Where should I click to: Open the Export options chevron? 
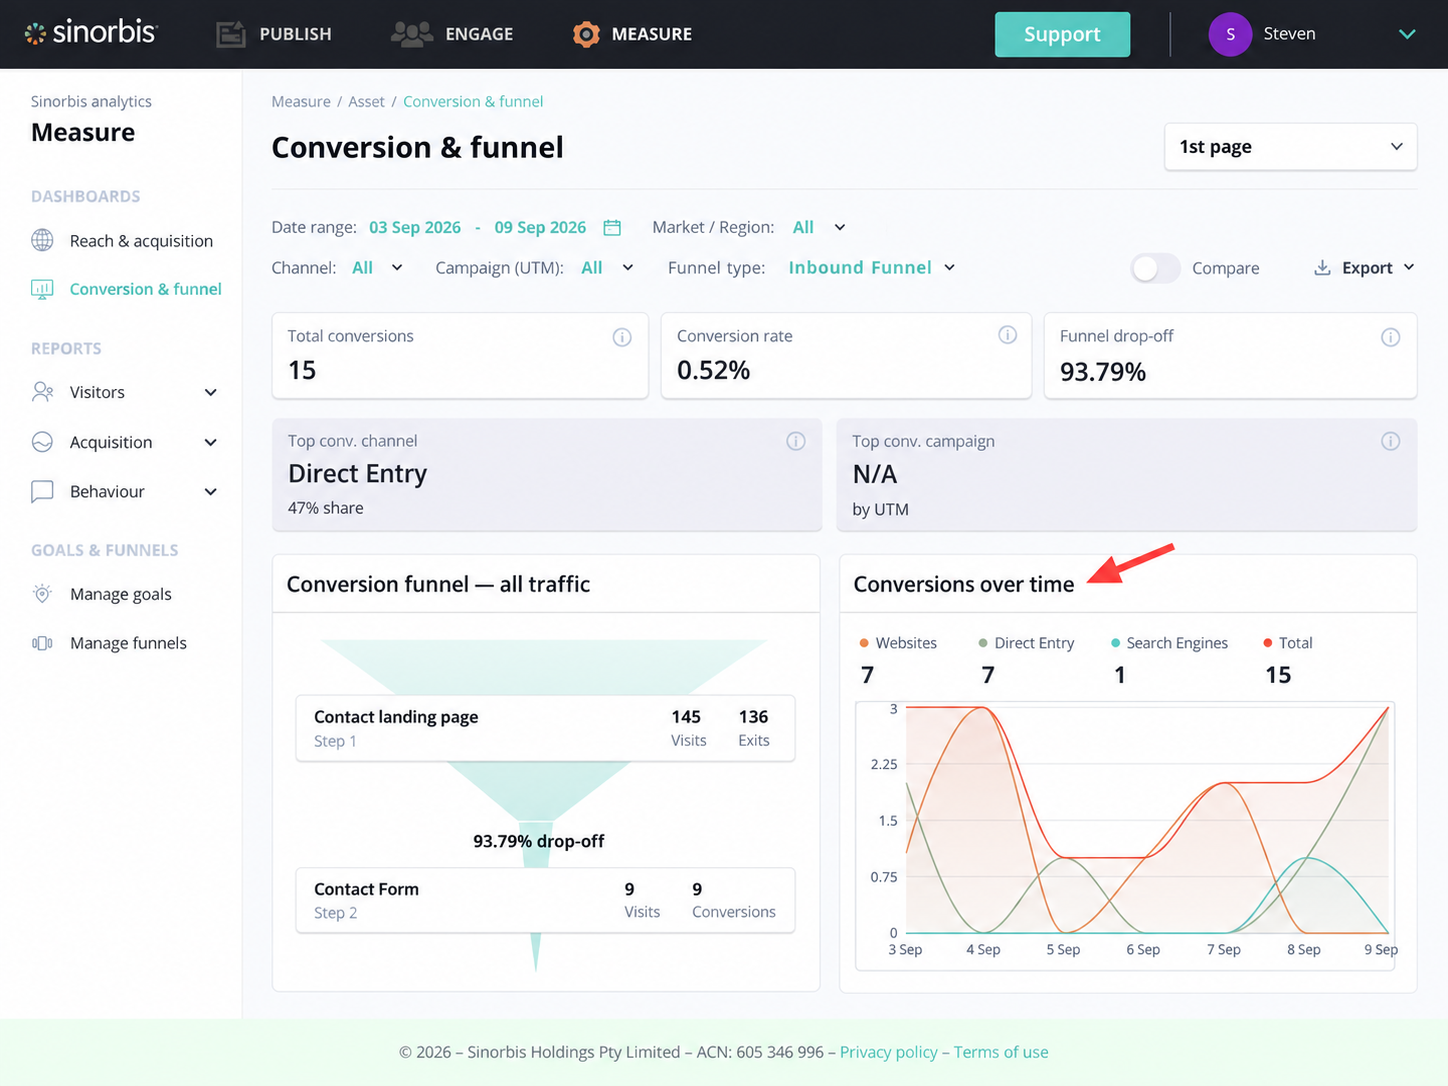click(1409, 267)
